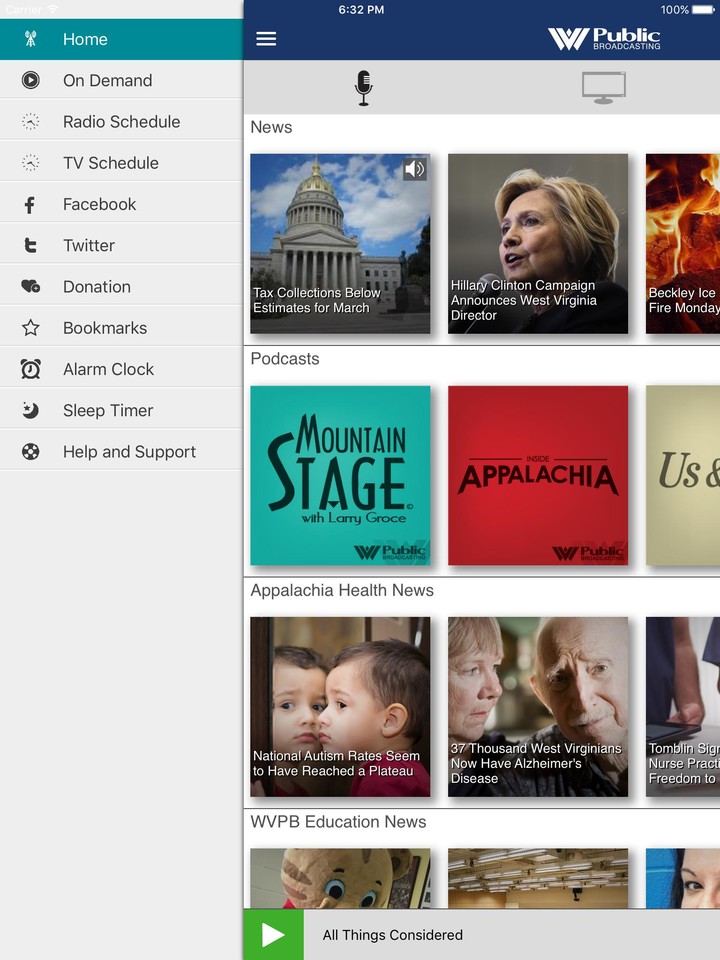Open Tax Collections Below Estimates story
720x960 pixels.
tap(340, 244)
